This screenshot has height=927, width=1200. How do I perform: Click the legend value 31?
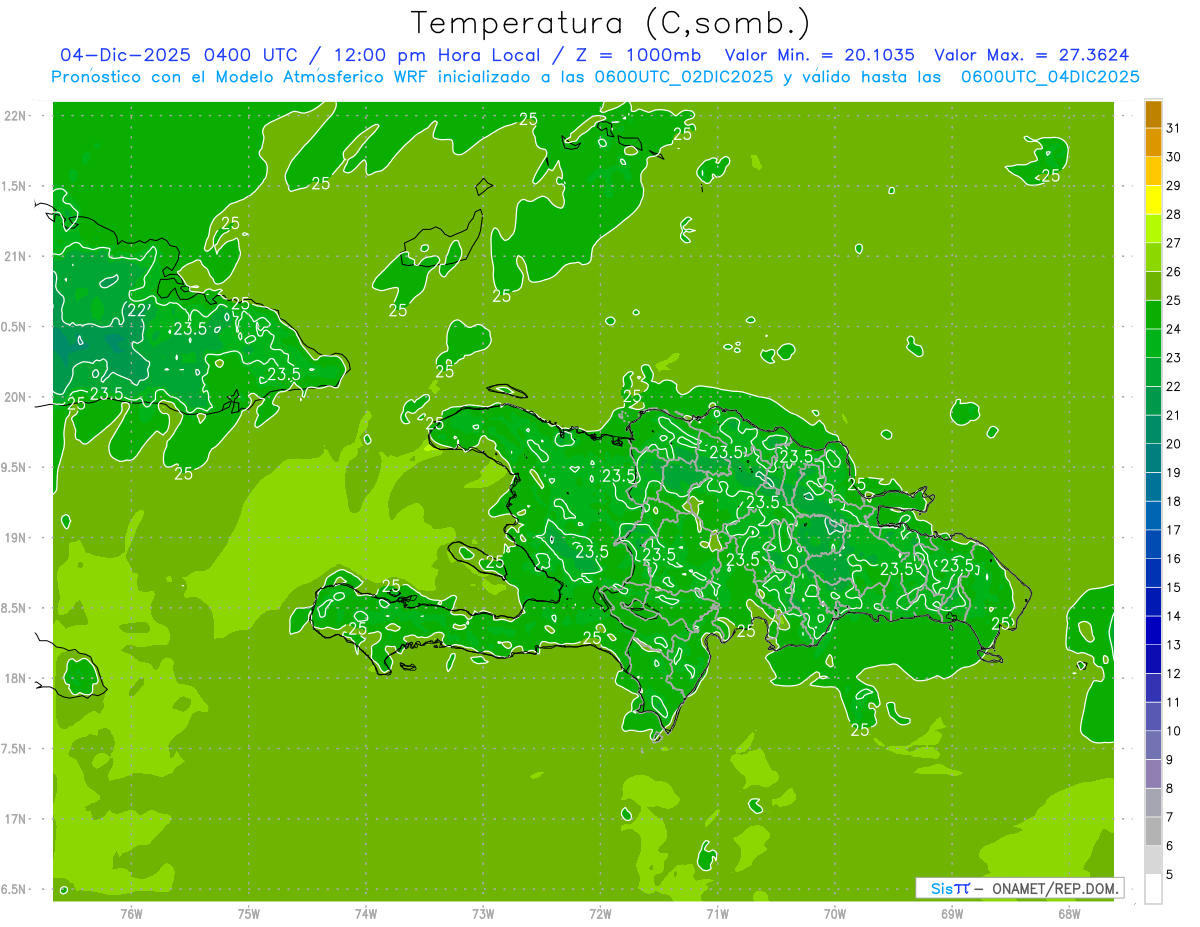(x=1173, y=128)
